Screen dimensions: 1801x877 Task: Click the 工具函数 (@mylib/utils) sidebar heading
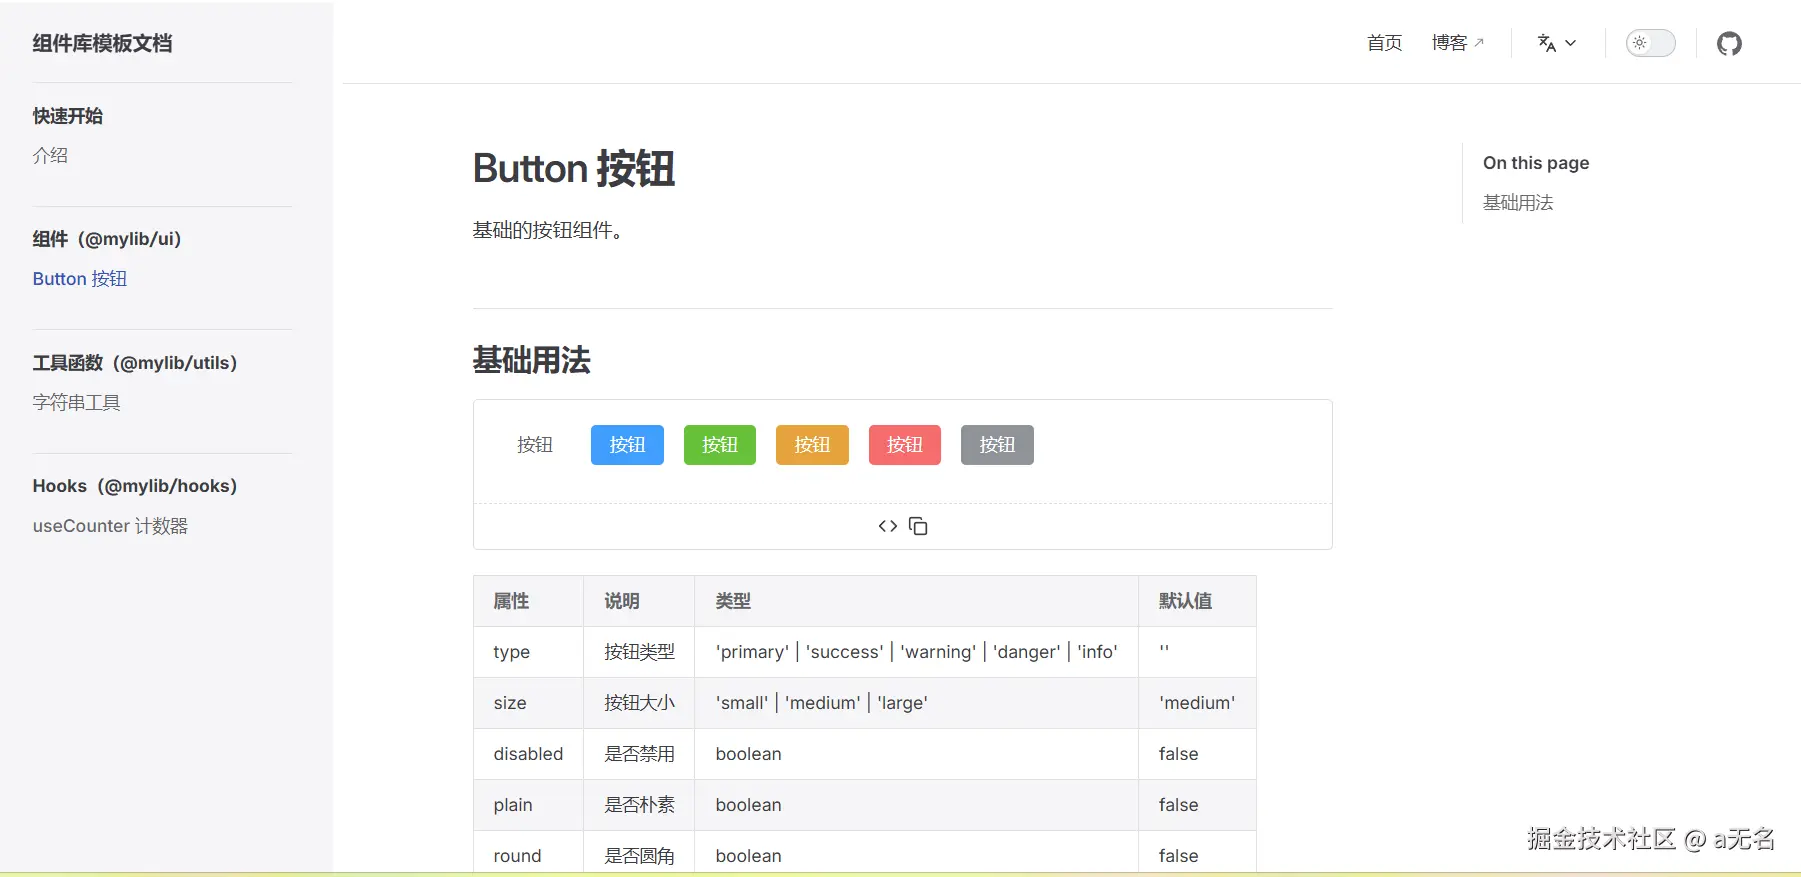[135, 363]
